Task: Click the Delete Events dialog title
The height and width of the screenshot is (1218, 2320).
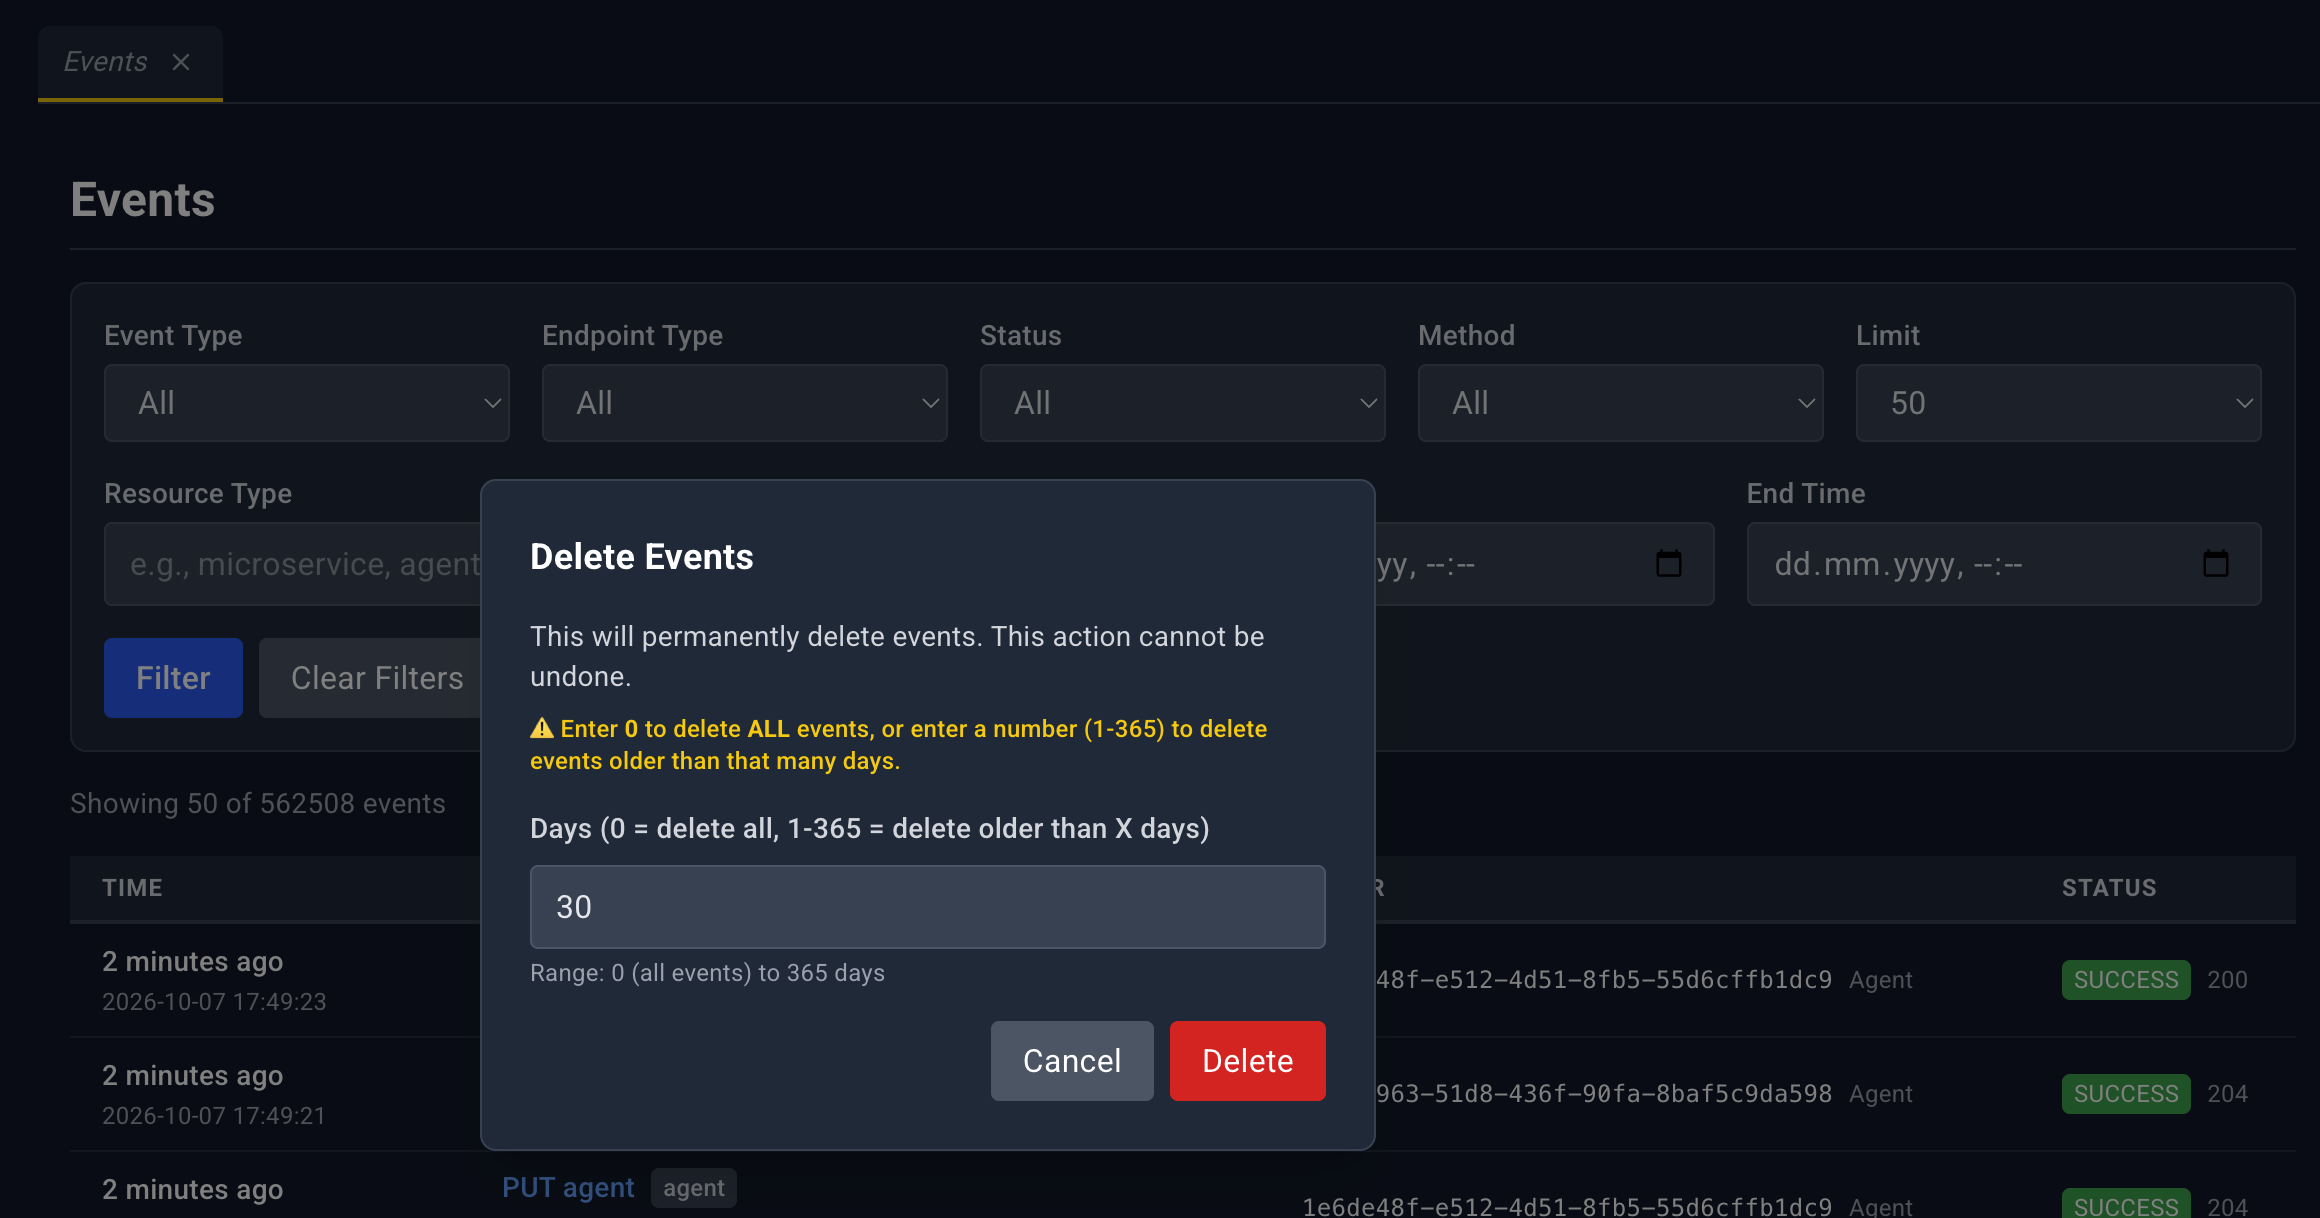Action: pos(642,557)
